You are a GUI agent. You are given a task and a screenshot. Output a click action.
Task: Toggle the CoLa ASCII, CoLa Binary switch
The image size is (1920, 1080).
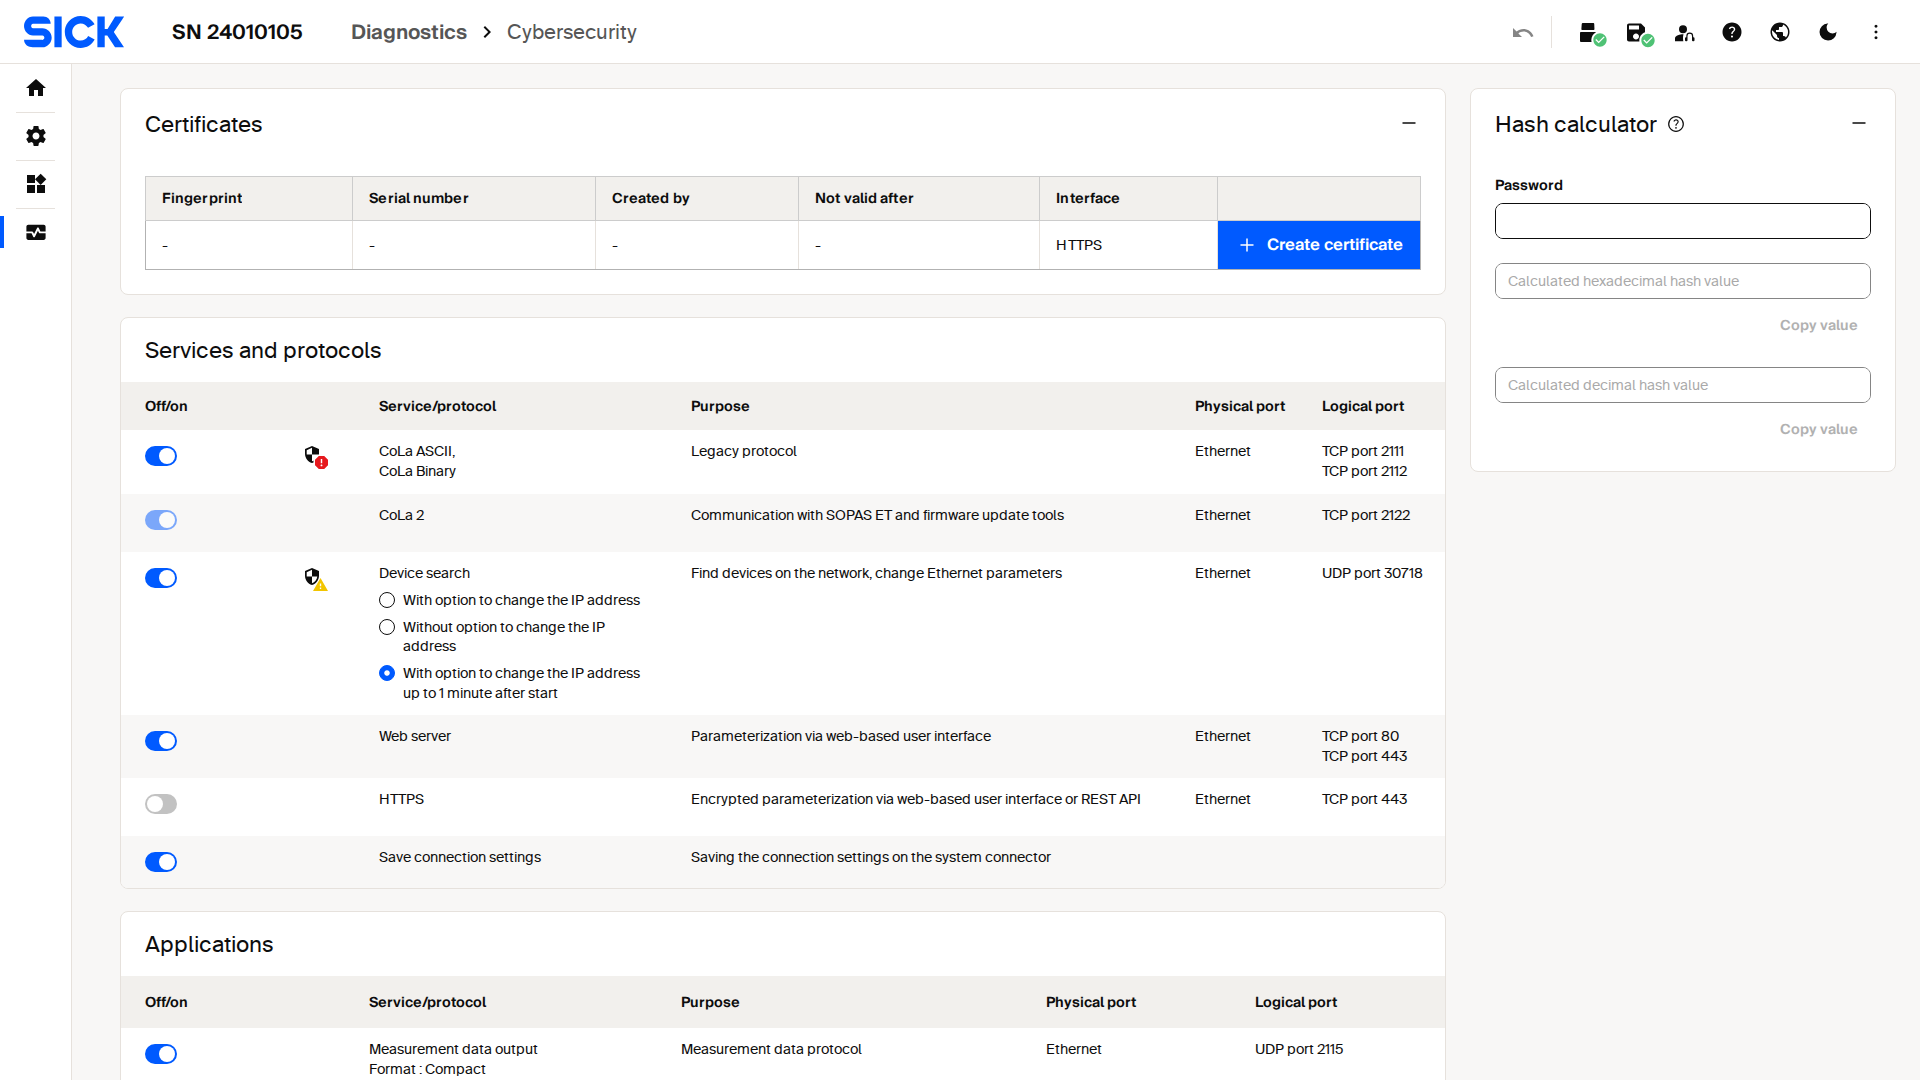coord(161,456)
